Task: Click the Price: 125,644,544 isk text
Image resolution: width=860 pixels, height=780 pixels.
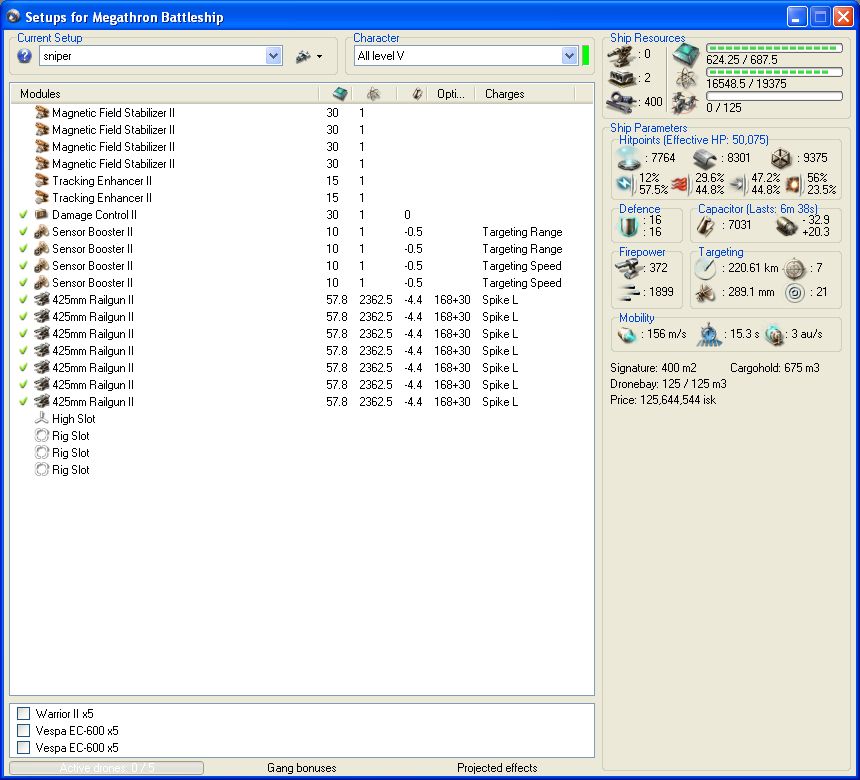Action: (663, 400)
